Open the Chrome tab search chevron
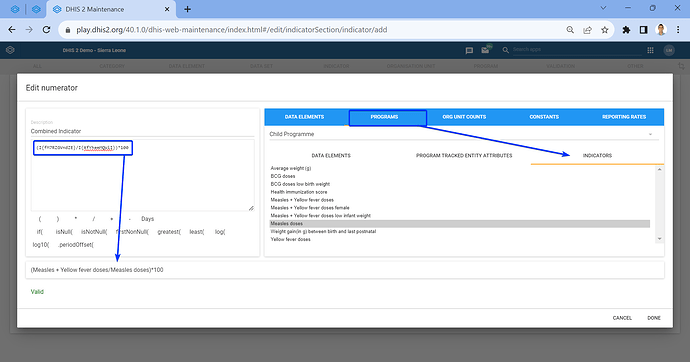690x362 pixels. (603, 8)
